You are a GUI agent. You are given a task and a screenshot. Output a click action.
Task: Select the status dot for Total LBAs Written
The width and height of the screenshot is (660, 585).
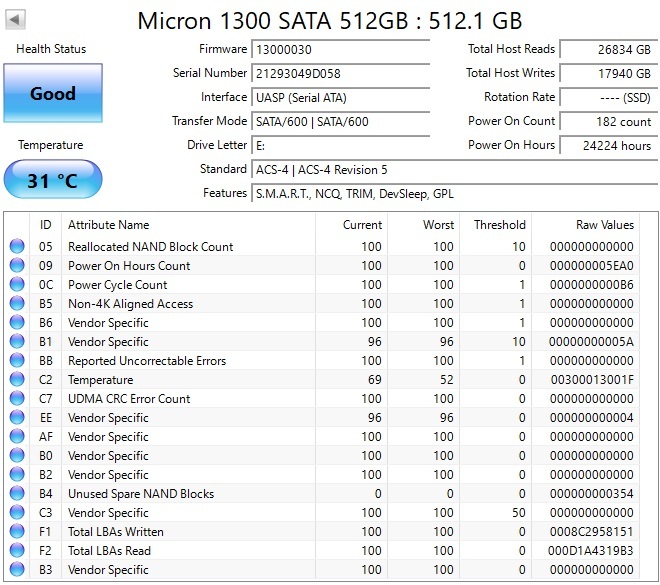pos(17,531)
